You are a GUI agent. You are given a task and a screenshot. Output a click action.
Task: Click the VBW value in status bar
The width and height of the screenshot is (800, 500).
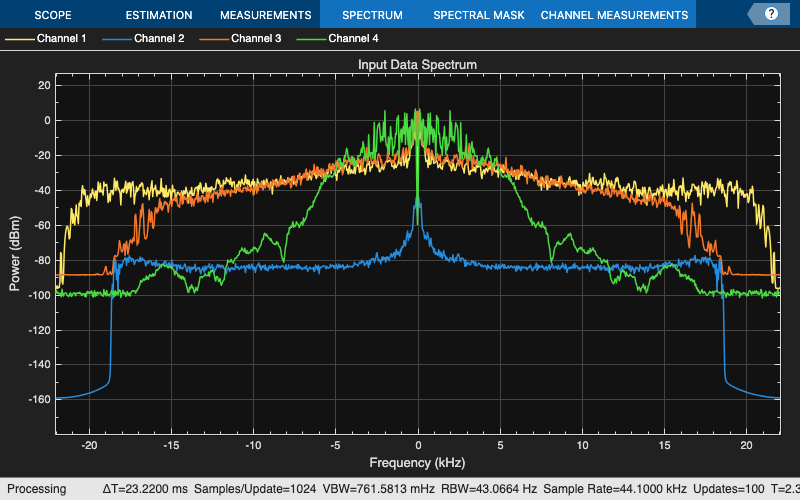(369, 489)
